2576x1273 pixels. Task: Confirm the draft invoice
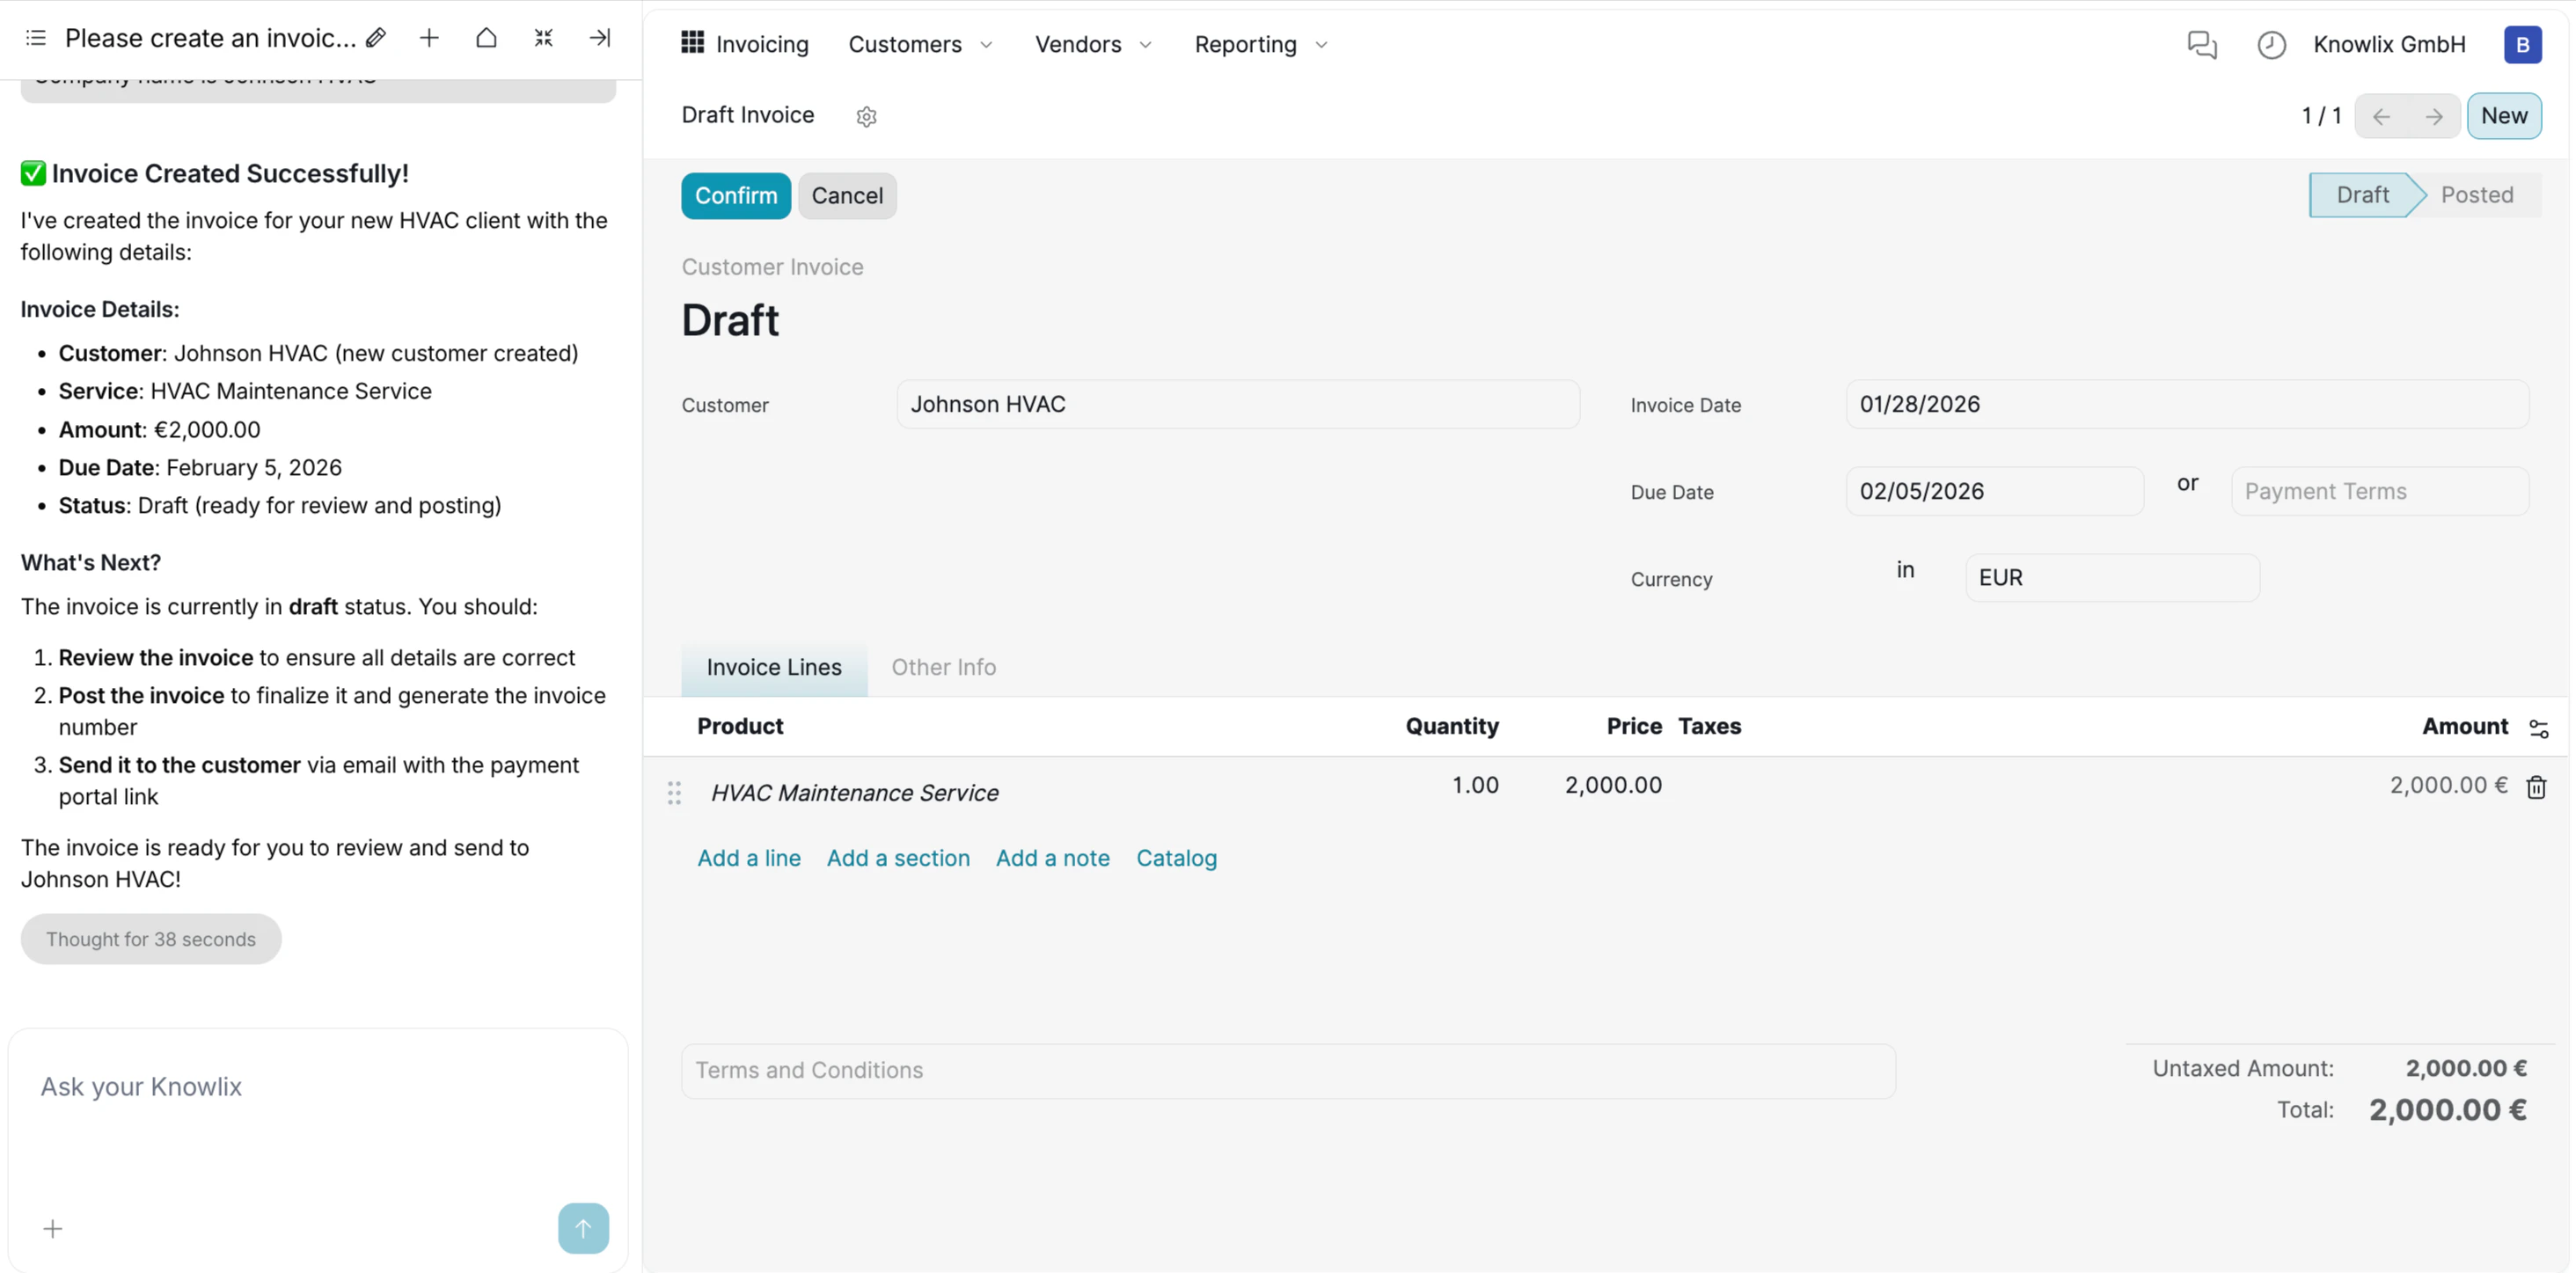[736, 195]
